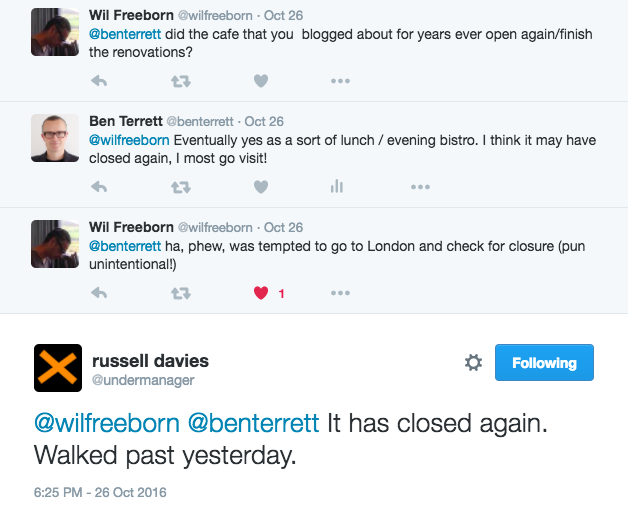
Task: View analytics for Ben Terrett's tweet
Action: [337, 186]
